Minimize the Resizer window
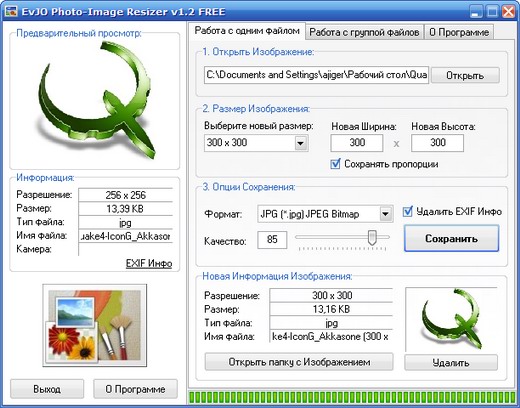 476,12
